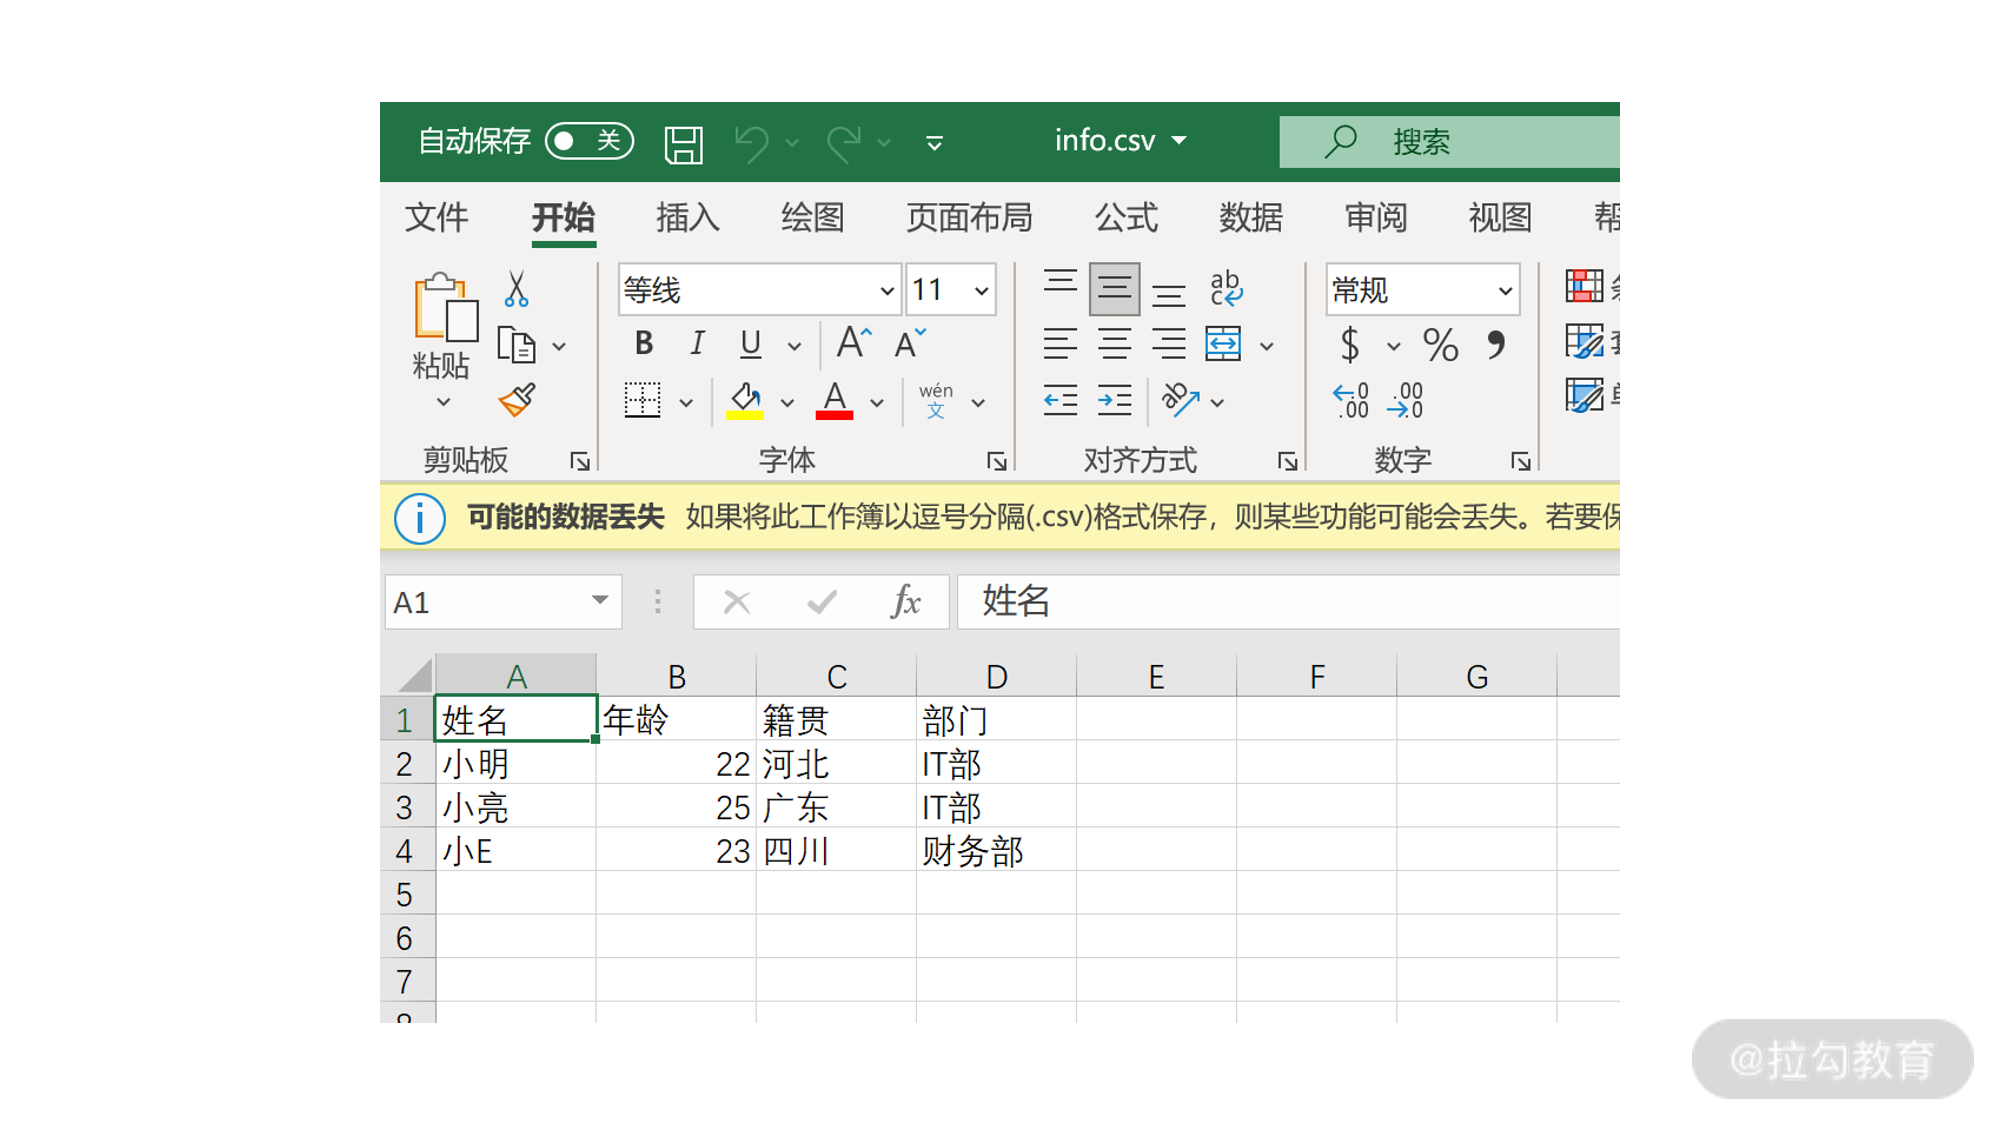
Task: Click Decrease Decimal icon
Action: pyautogui.click(x=1406, y=400)
